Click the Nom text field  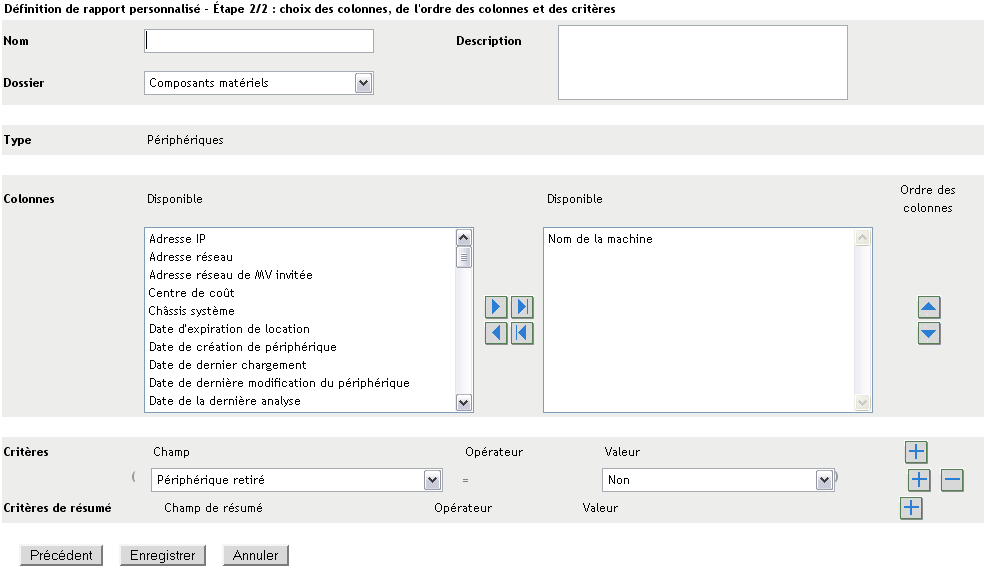259,40
